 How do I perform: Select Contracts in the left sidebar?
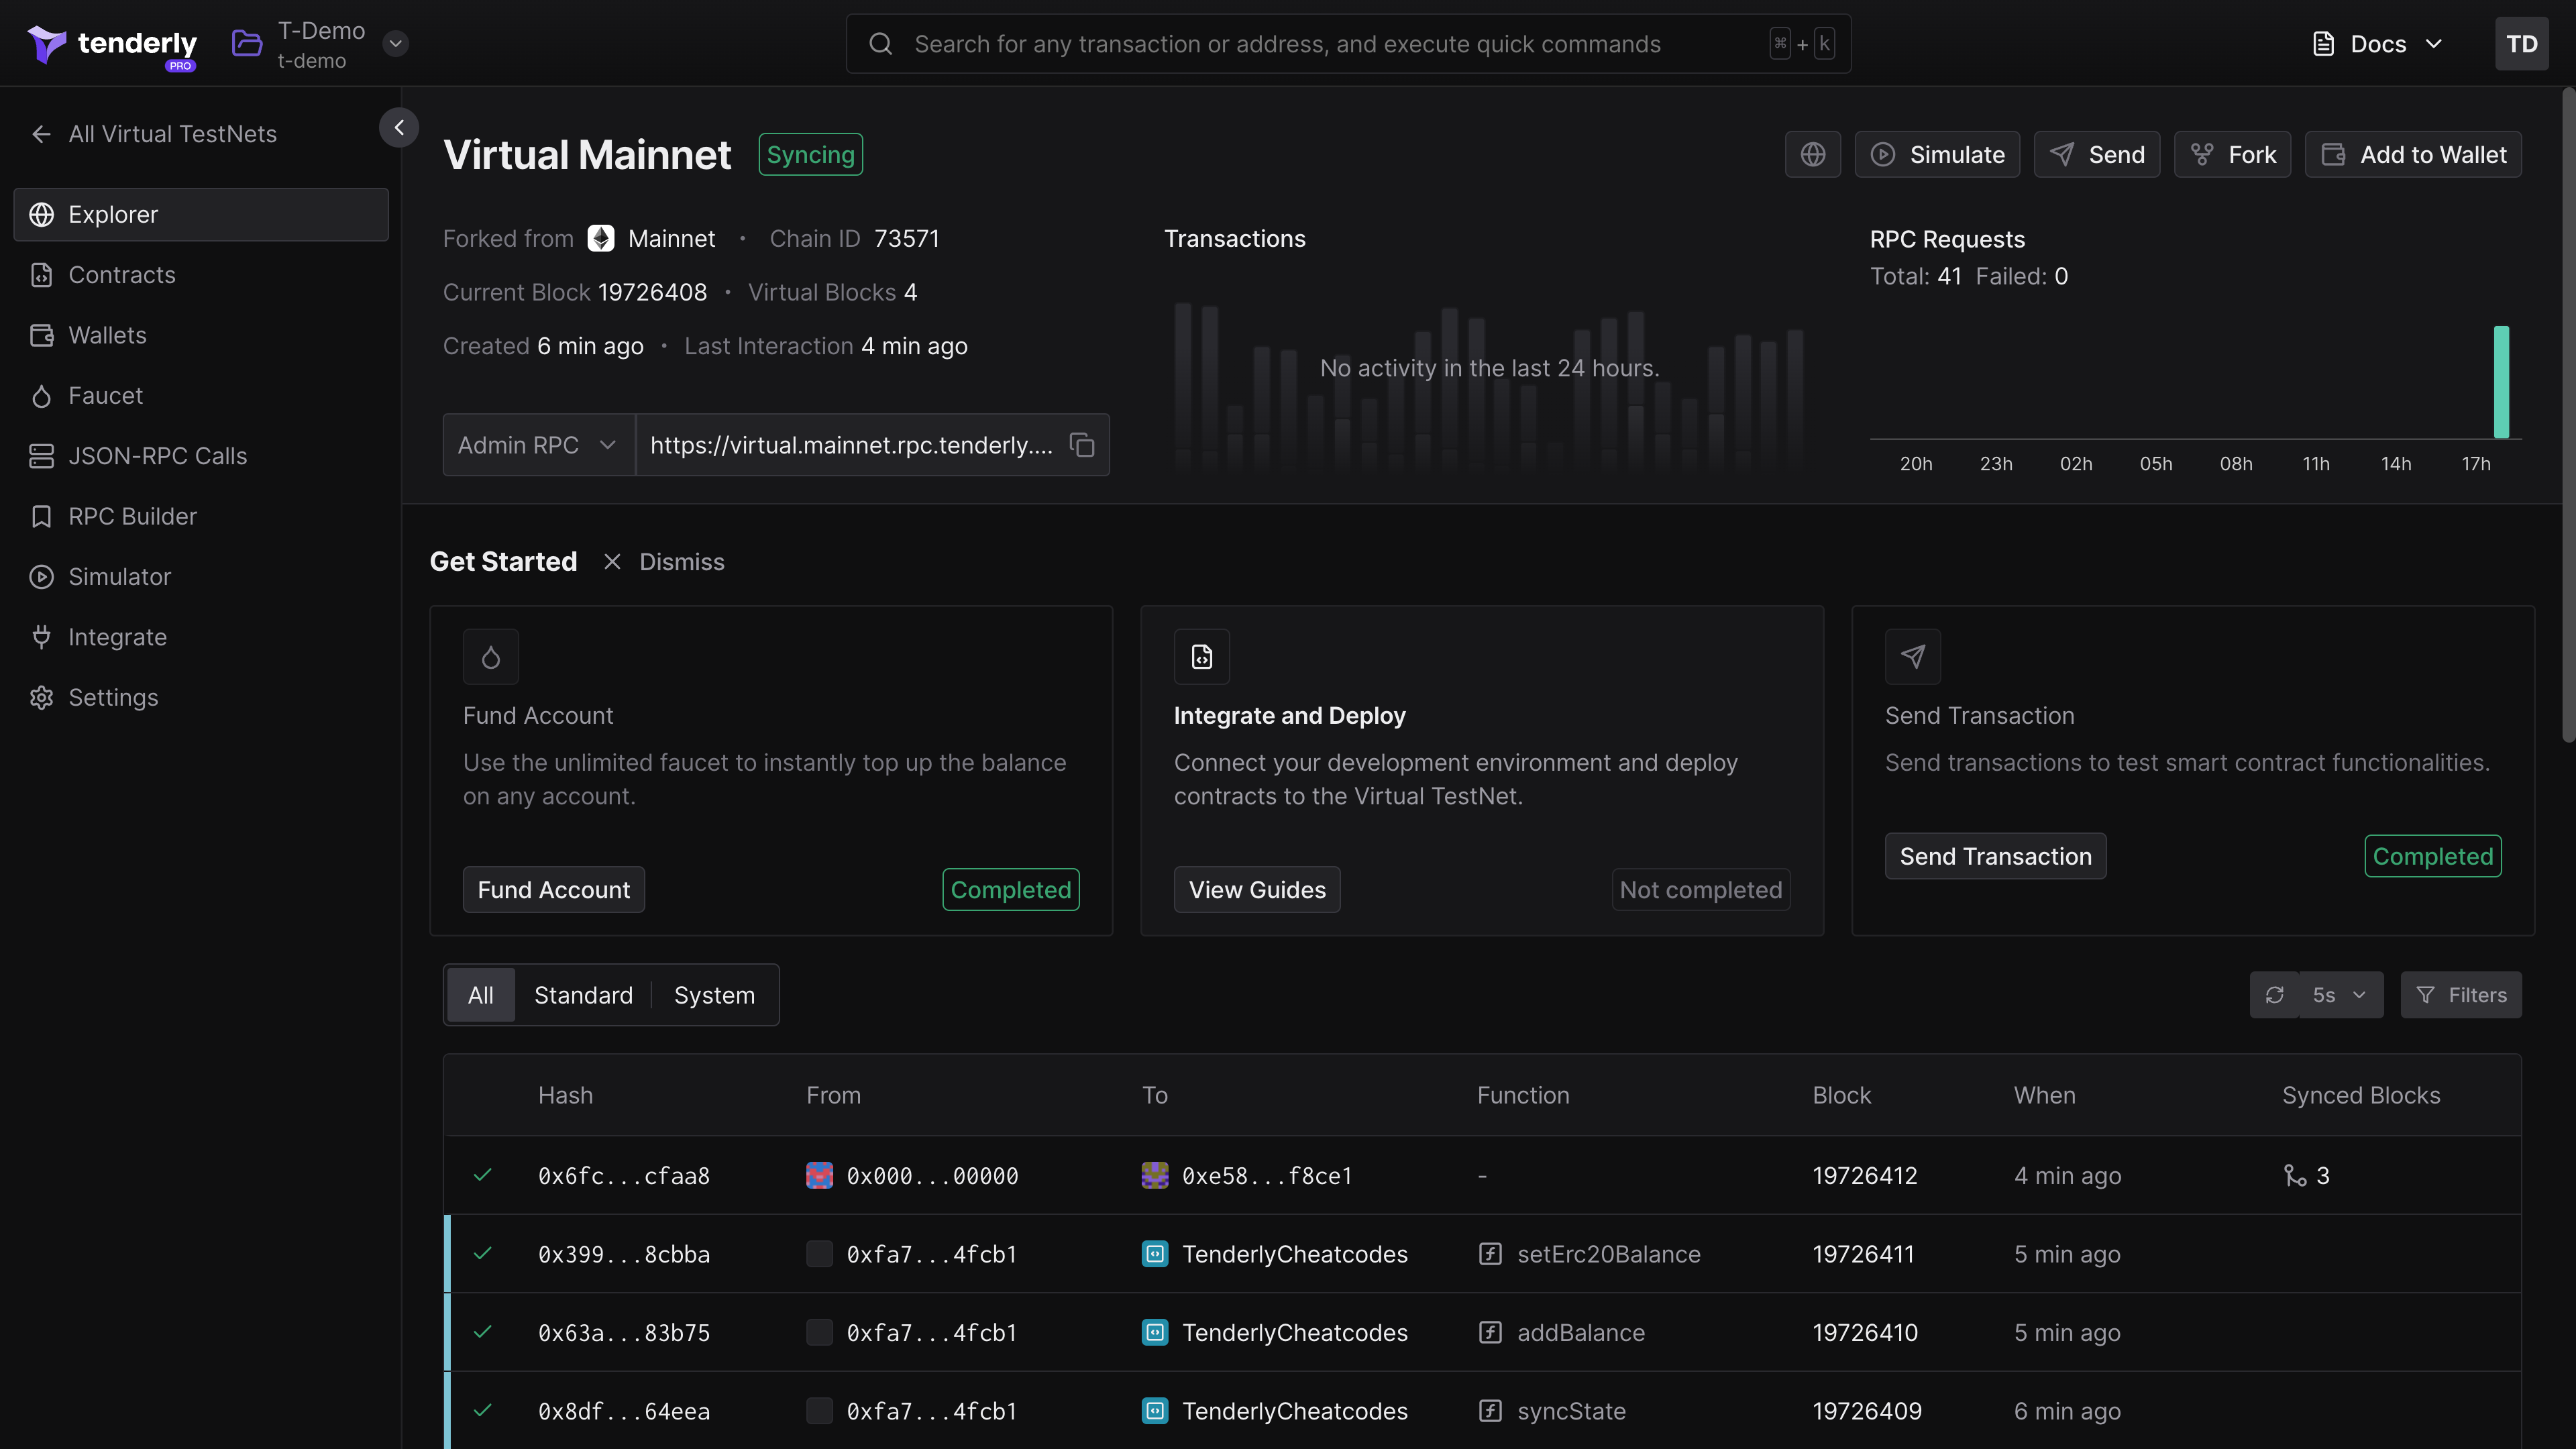(x=122, y=275)
